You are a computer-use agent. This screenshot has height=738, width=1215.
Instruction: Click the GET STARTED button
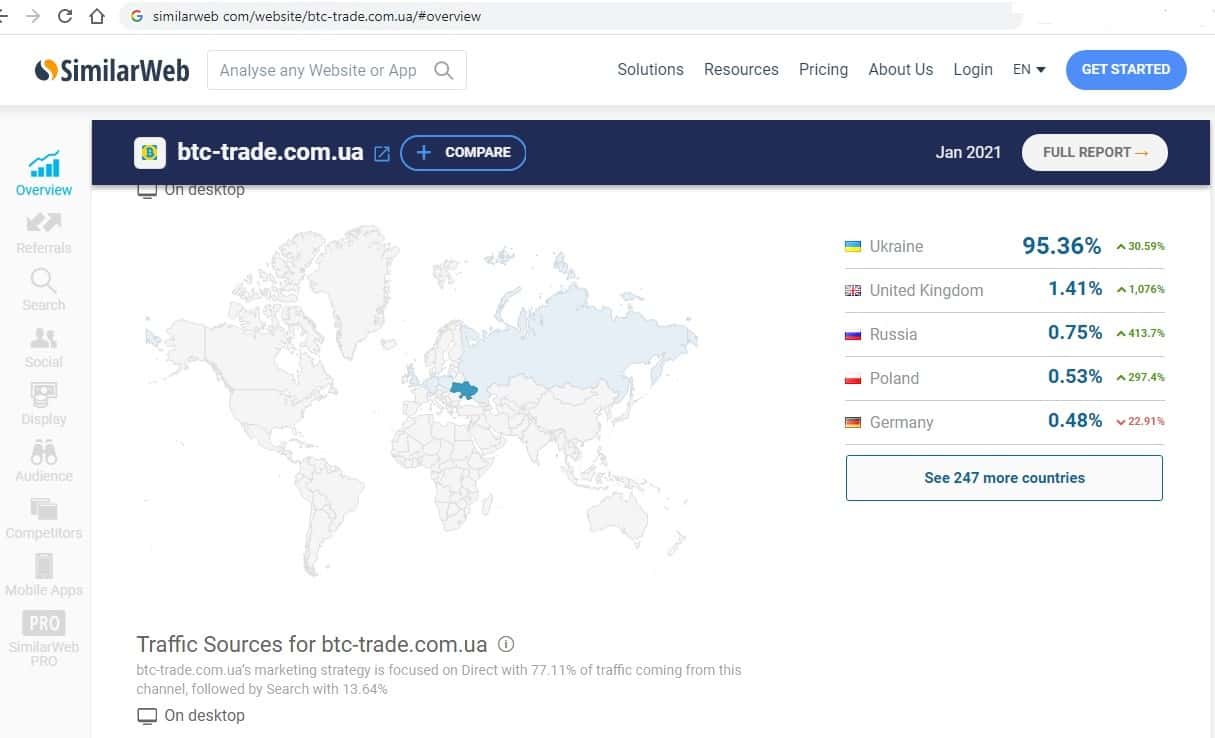(1126, 70)
